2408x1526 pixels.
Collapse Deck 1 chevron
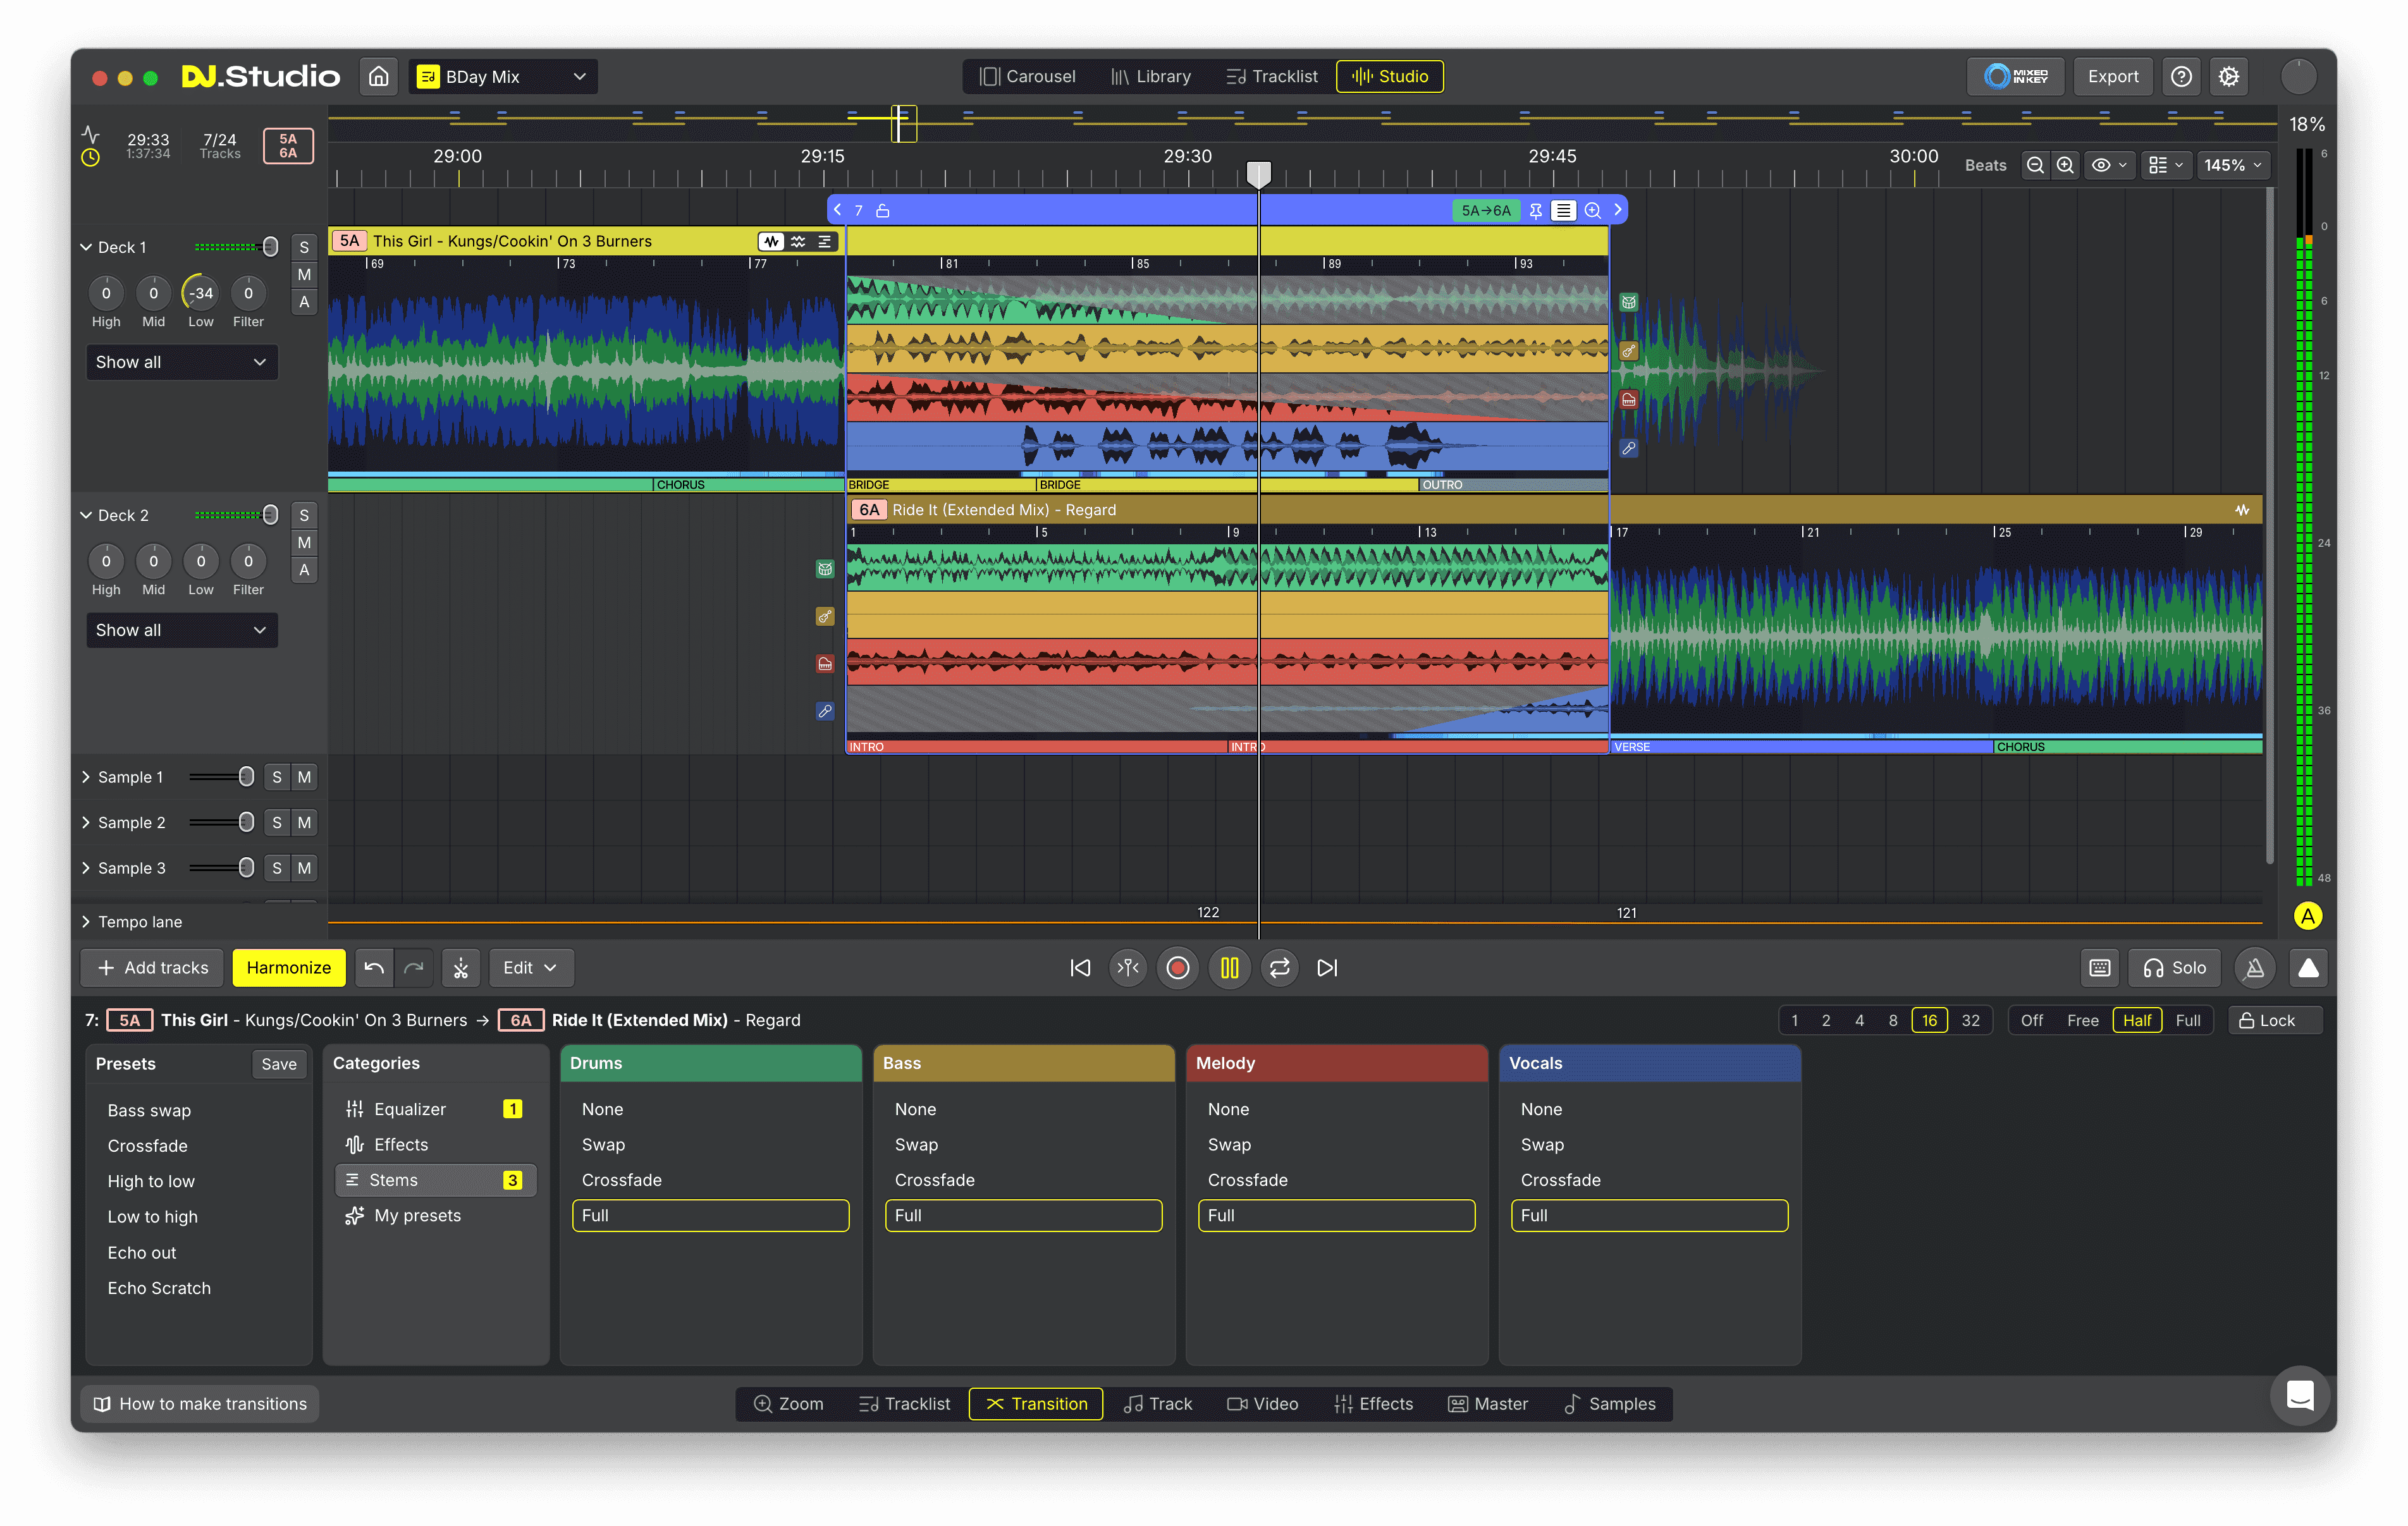[86, 247]
